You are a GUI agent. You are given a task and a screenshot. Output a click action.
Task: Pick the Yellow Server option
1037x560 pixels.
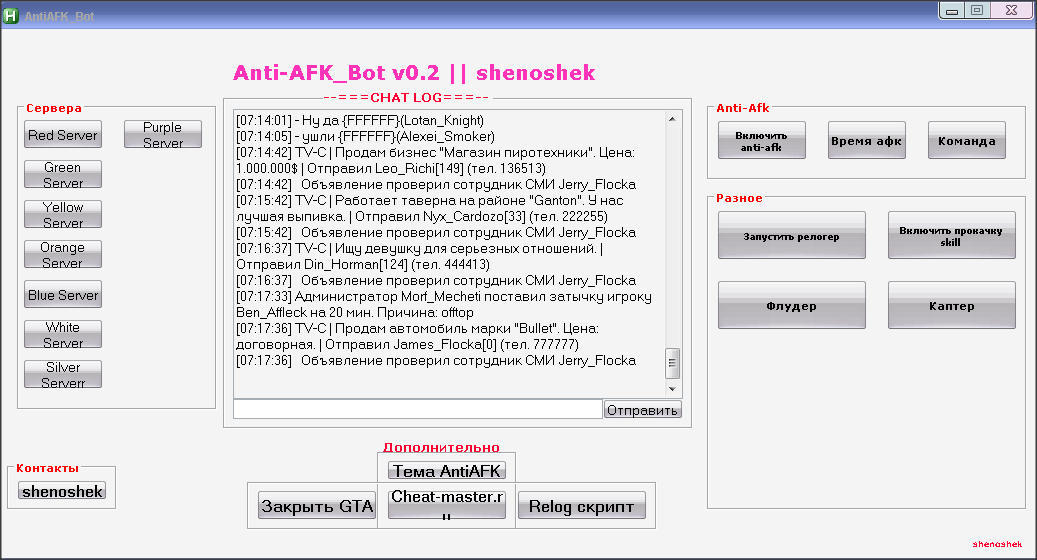coord(63,215)
